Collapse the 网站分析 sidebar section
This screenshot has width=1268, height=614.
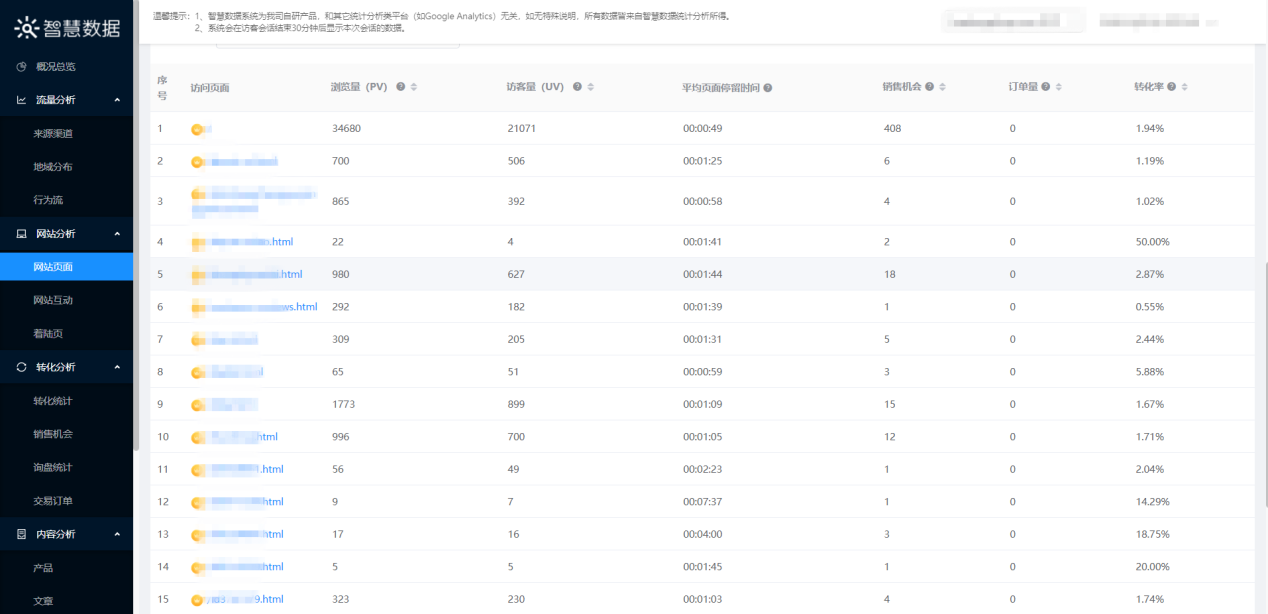pyautogui.click(x=117, y=234)
